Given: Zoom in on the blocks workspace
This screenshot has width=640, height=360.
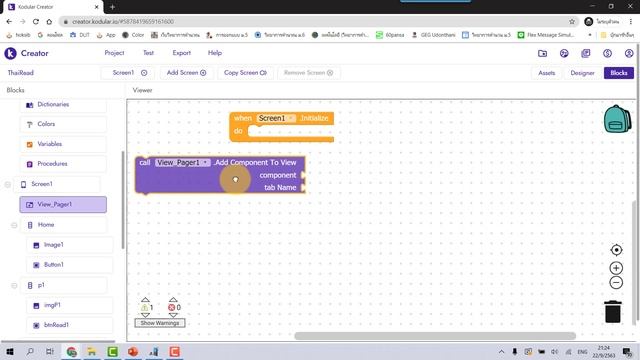Looking at the screenshot, I should coord(616,268).
